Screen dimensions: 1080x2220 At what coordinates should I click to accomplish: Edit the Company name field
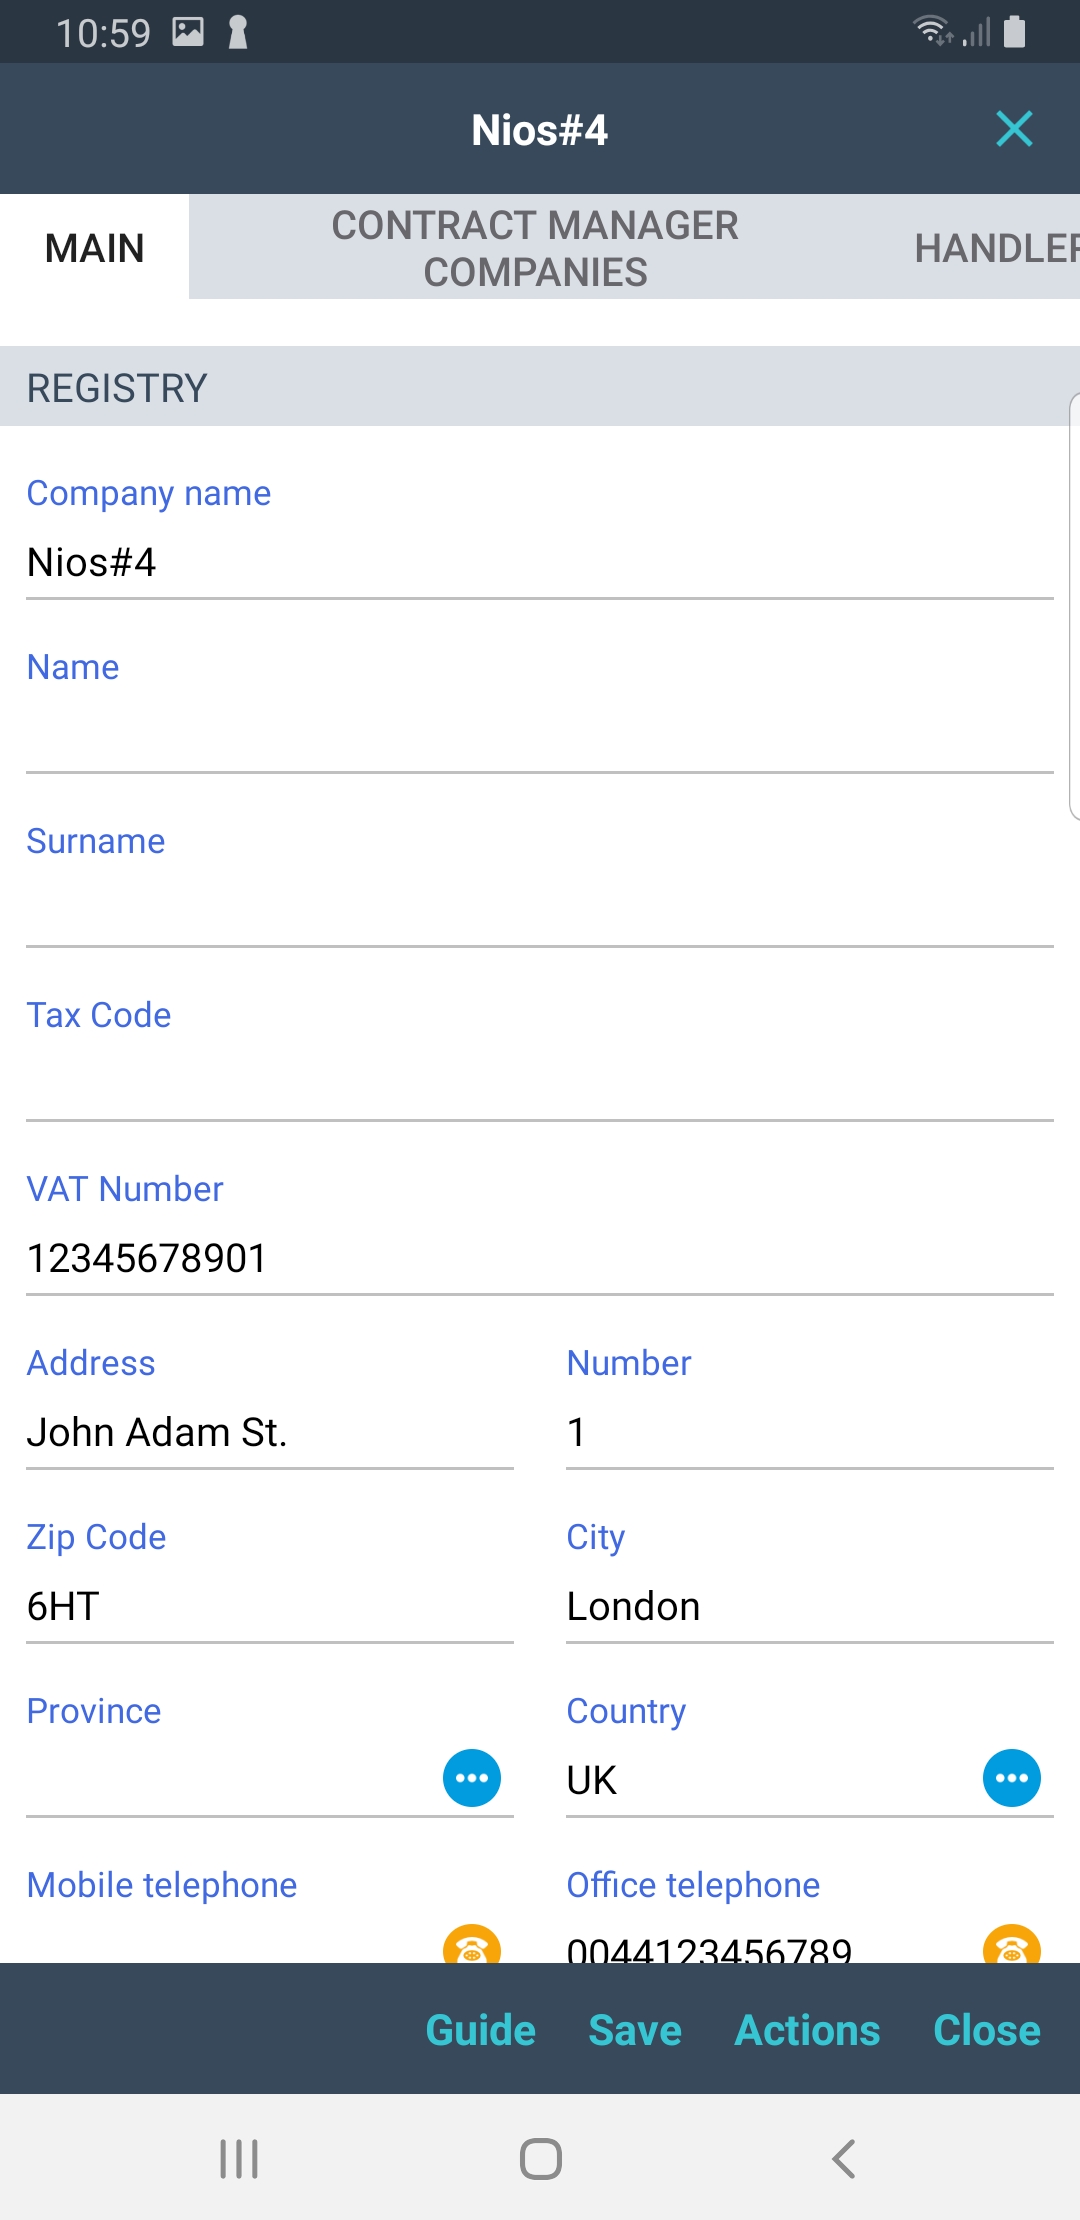tap(540, 563)
